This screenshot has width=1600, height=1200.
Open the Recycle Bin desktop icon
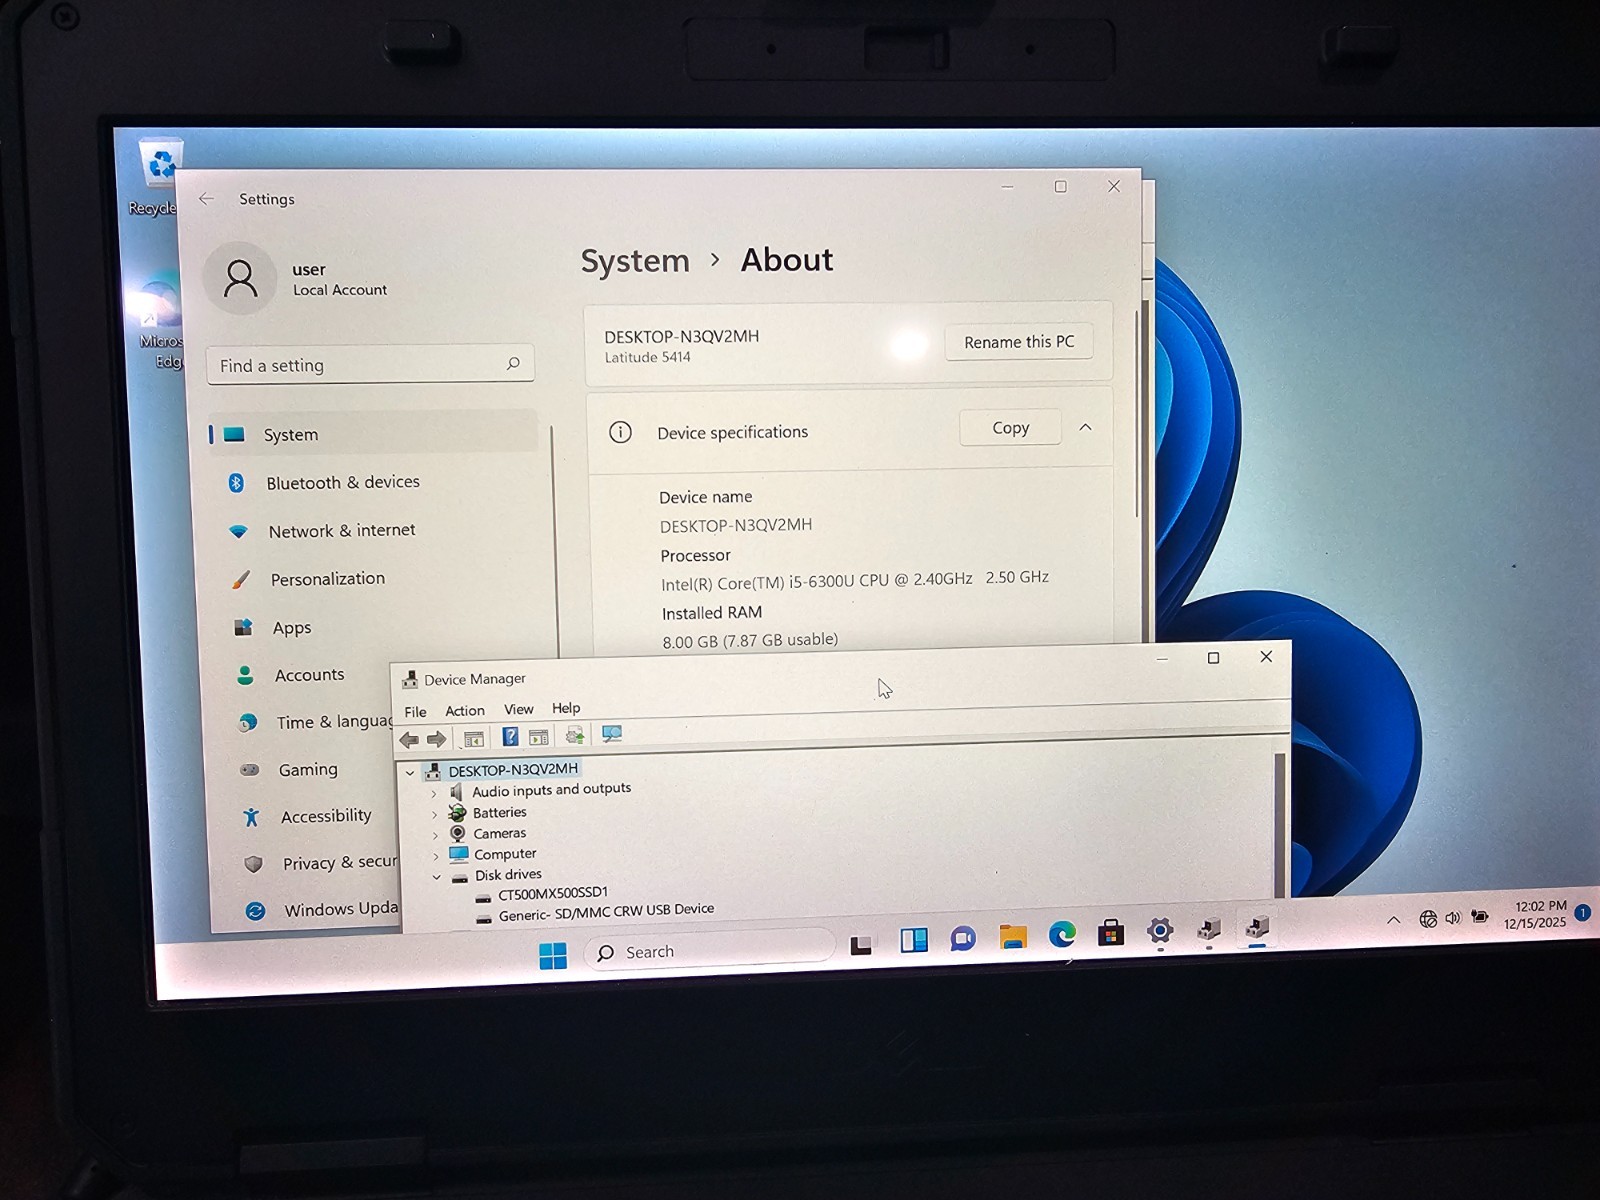pos(160,178)
